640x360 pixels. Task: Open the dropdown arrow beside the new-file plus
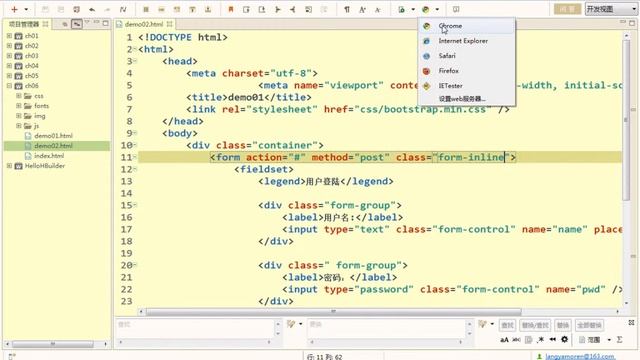tap(26, 9)
